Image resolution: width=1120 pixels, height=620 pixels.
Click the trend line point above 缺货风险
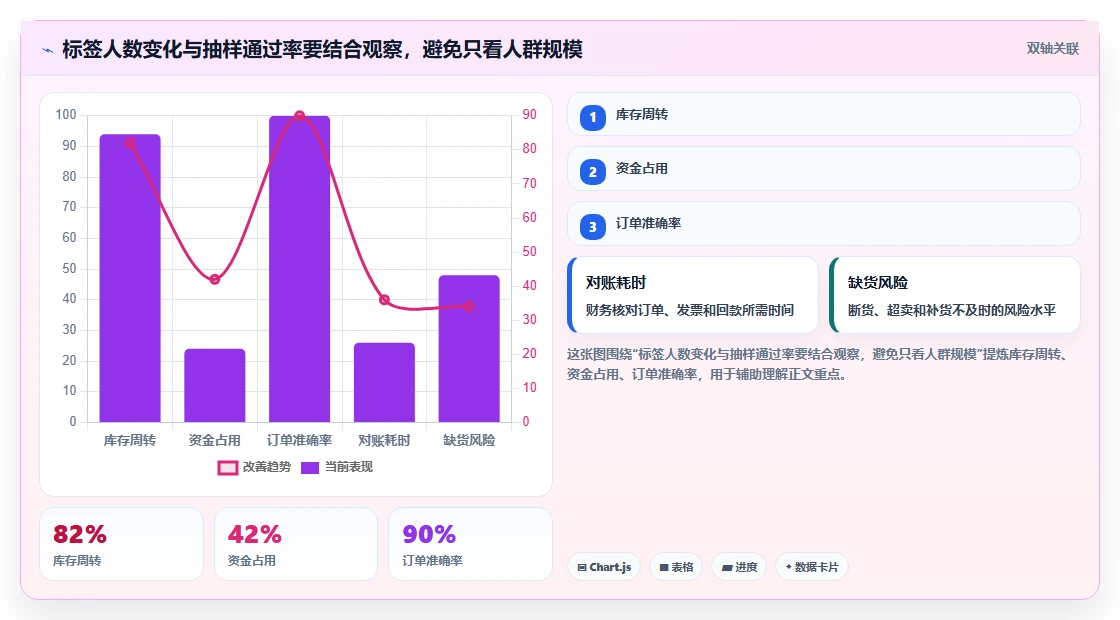[469, 306]
